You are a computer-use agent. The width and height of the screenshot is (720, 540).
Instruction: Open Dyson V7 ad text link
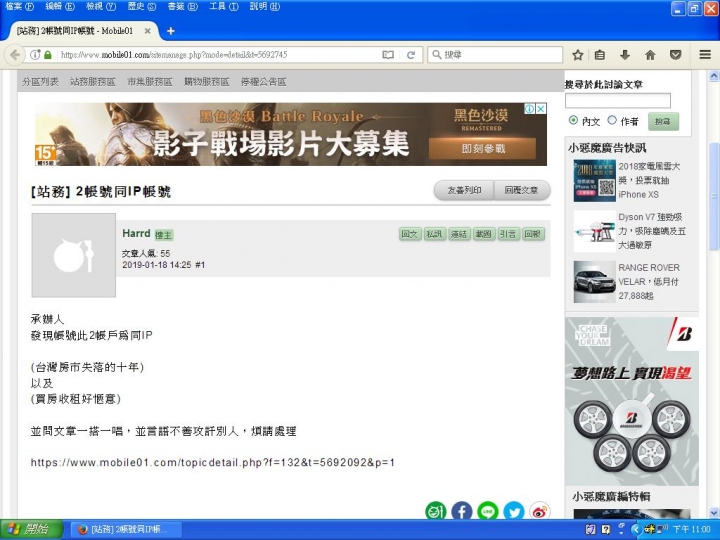[x=652, y=231]
